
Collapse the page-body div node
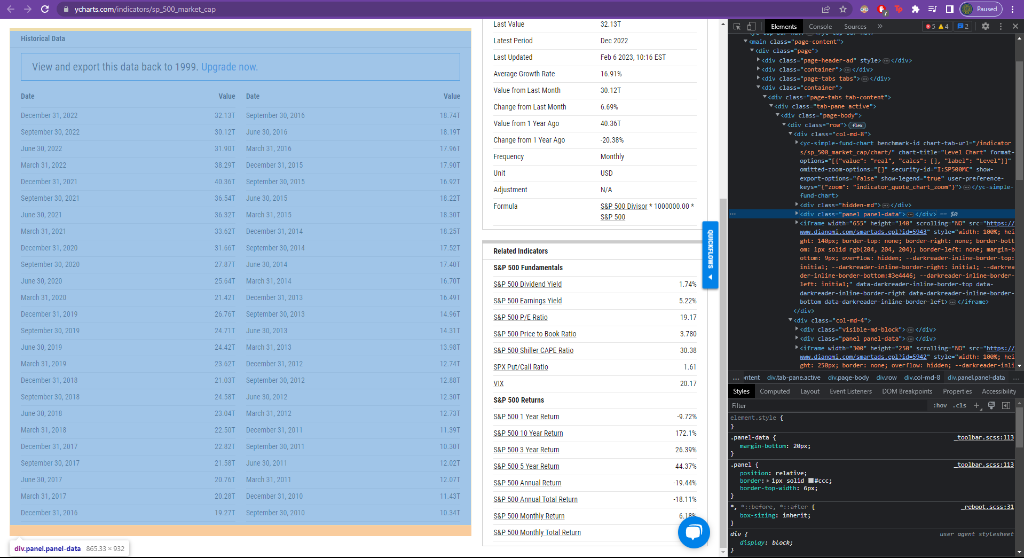tap(778, 115)
